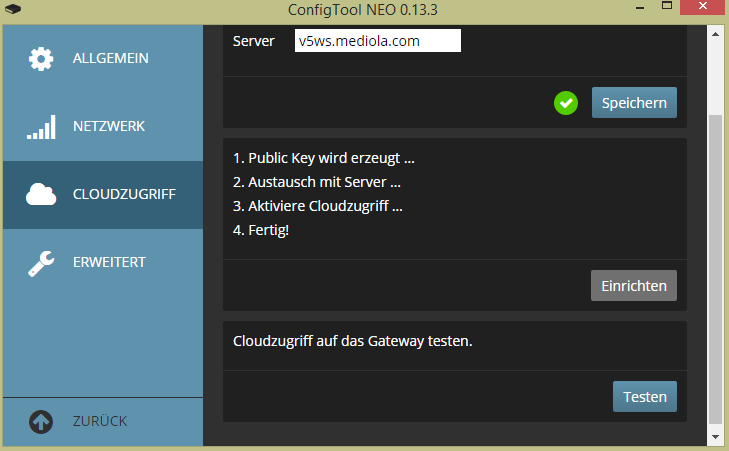This screenshot has height=451, width=729.
Task: Focus the Server address input field
Action: tap(378, 41)
